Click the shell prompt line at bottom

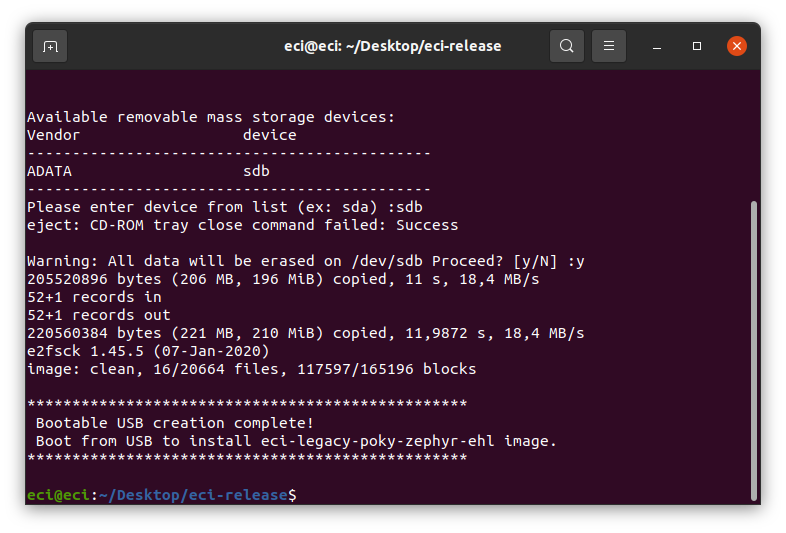[x=161, y=495]
